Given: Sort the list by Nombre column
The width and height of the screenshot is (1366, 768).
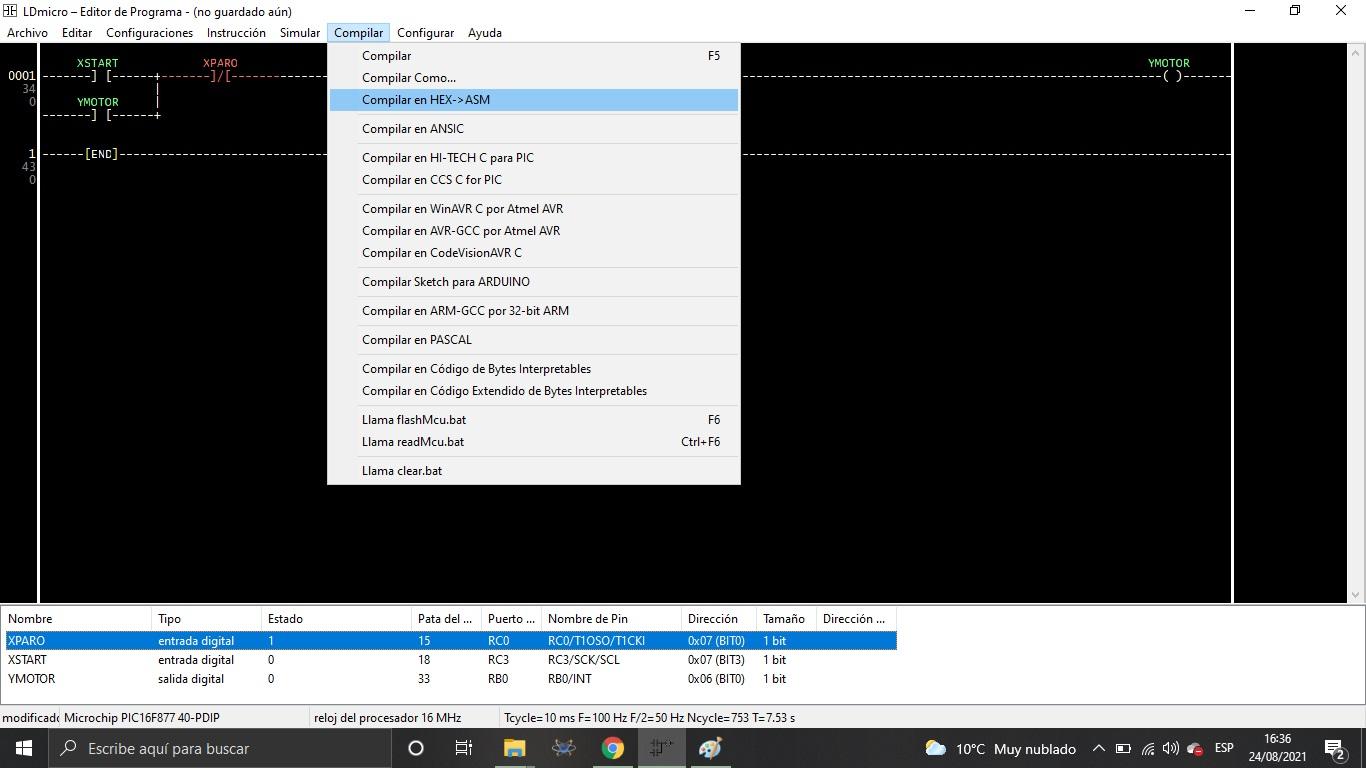Looking at the screenshot, I should (78, 619).
